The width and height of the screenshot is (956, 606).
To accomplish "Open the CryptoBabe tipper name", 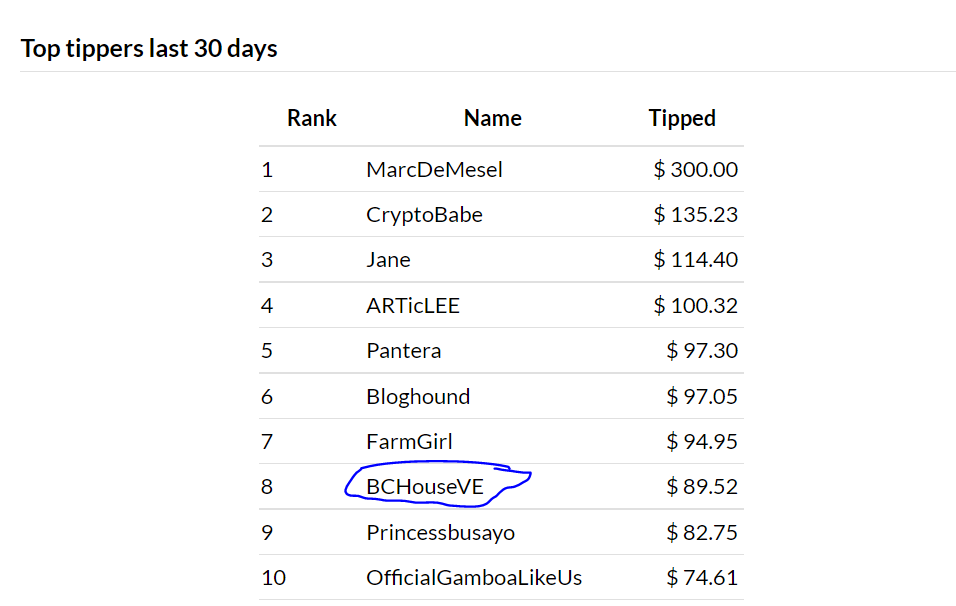I will point(424,215).
